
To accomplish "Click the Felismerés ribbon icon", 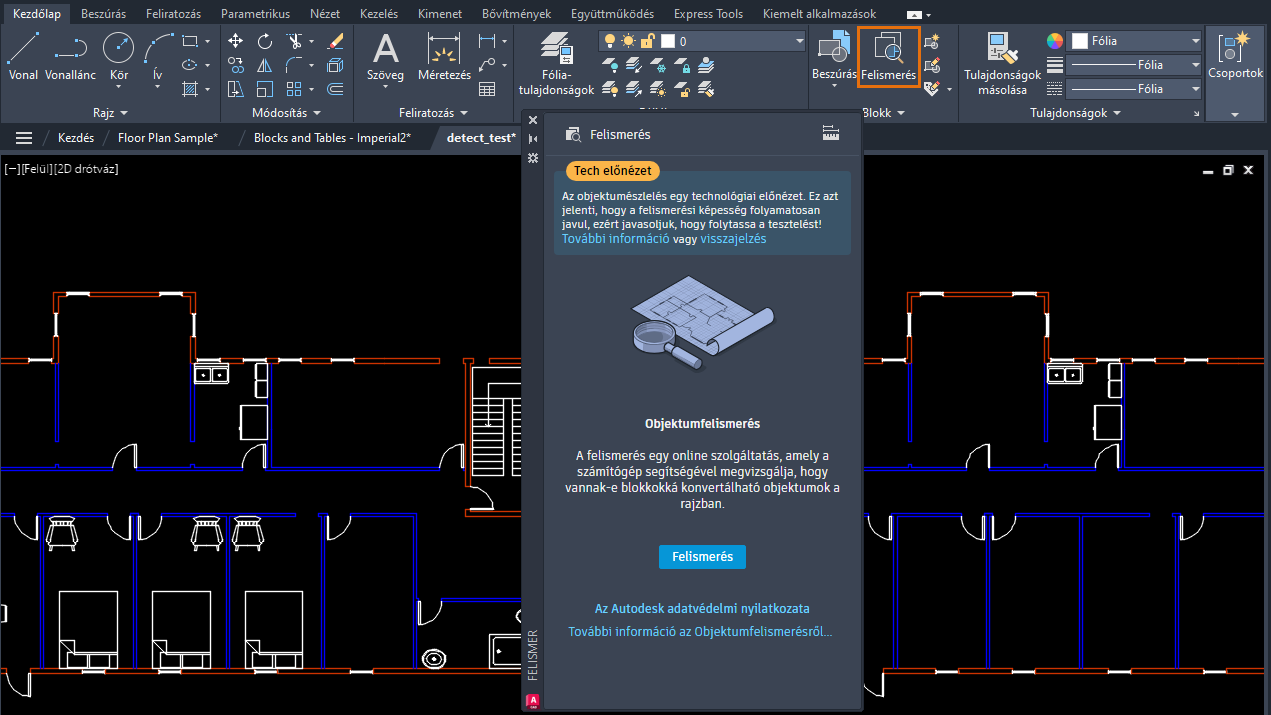I will 888,56.
